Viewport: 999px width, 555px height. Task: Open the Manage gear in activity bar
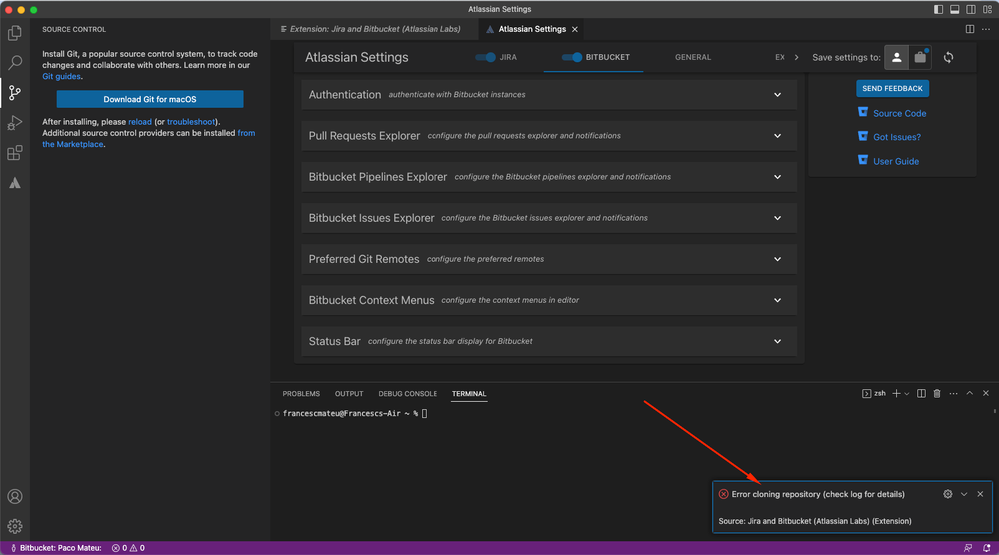pyautogui.click(x=15, y=526)
